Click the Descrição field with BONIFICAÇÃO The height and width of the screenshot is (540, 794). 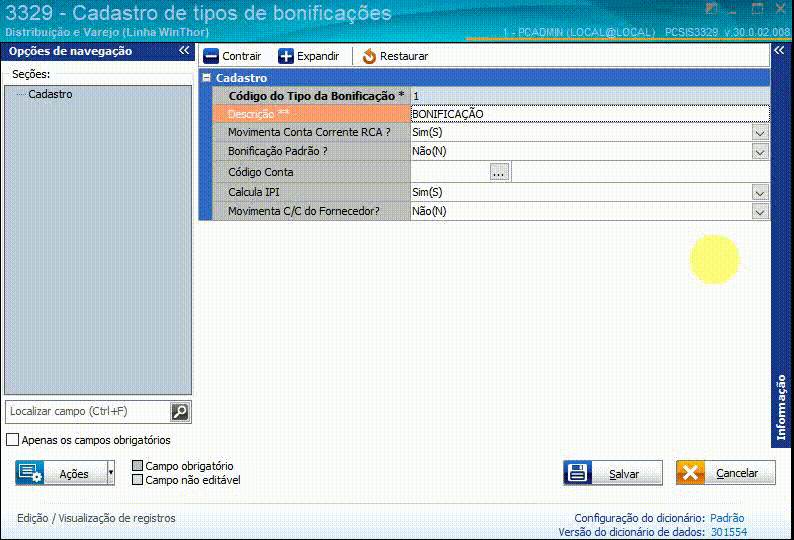pos(590,114)
